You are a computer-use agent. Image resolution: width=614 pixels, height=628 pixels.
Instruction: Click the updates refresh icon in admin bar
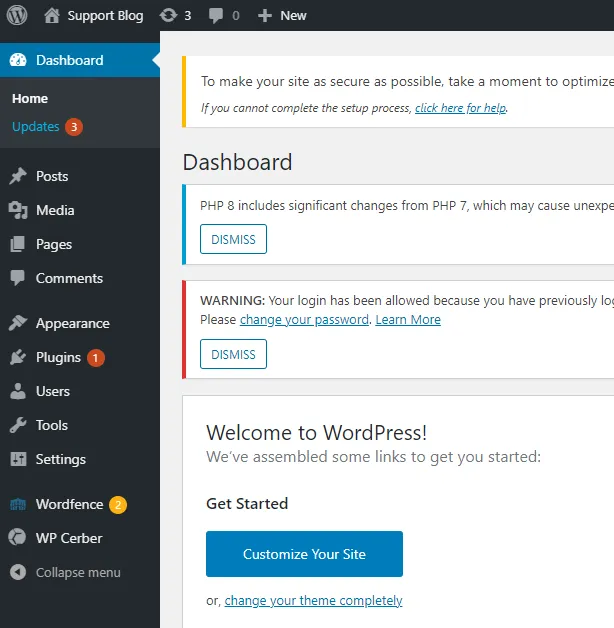[x=168, y=16]
